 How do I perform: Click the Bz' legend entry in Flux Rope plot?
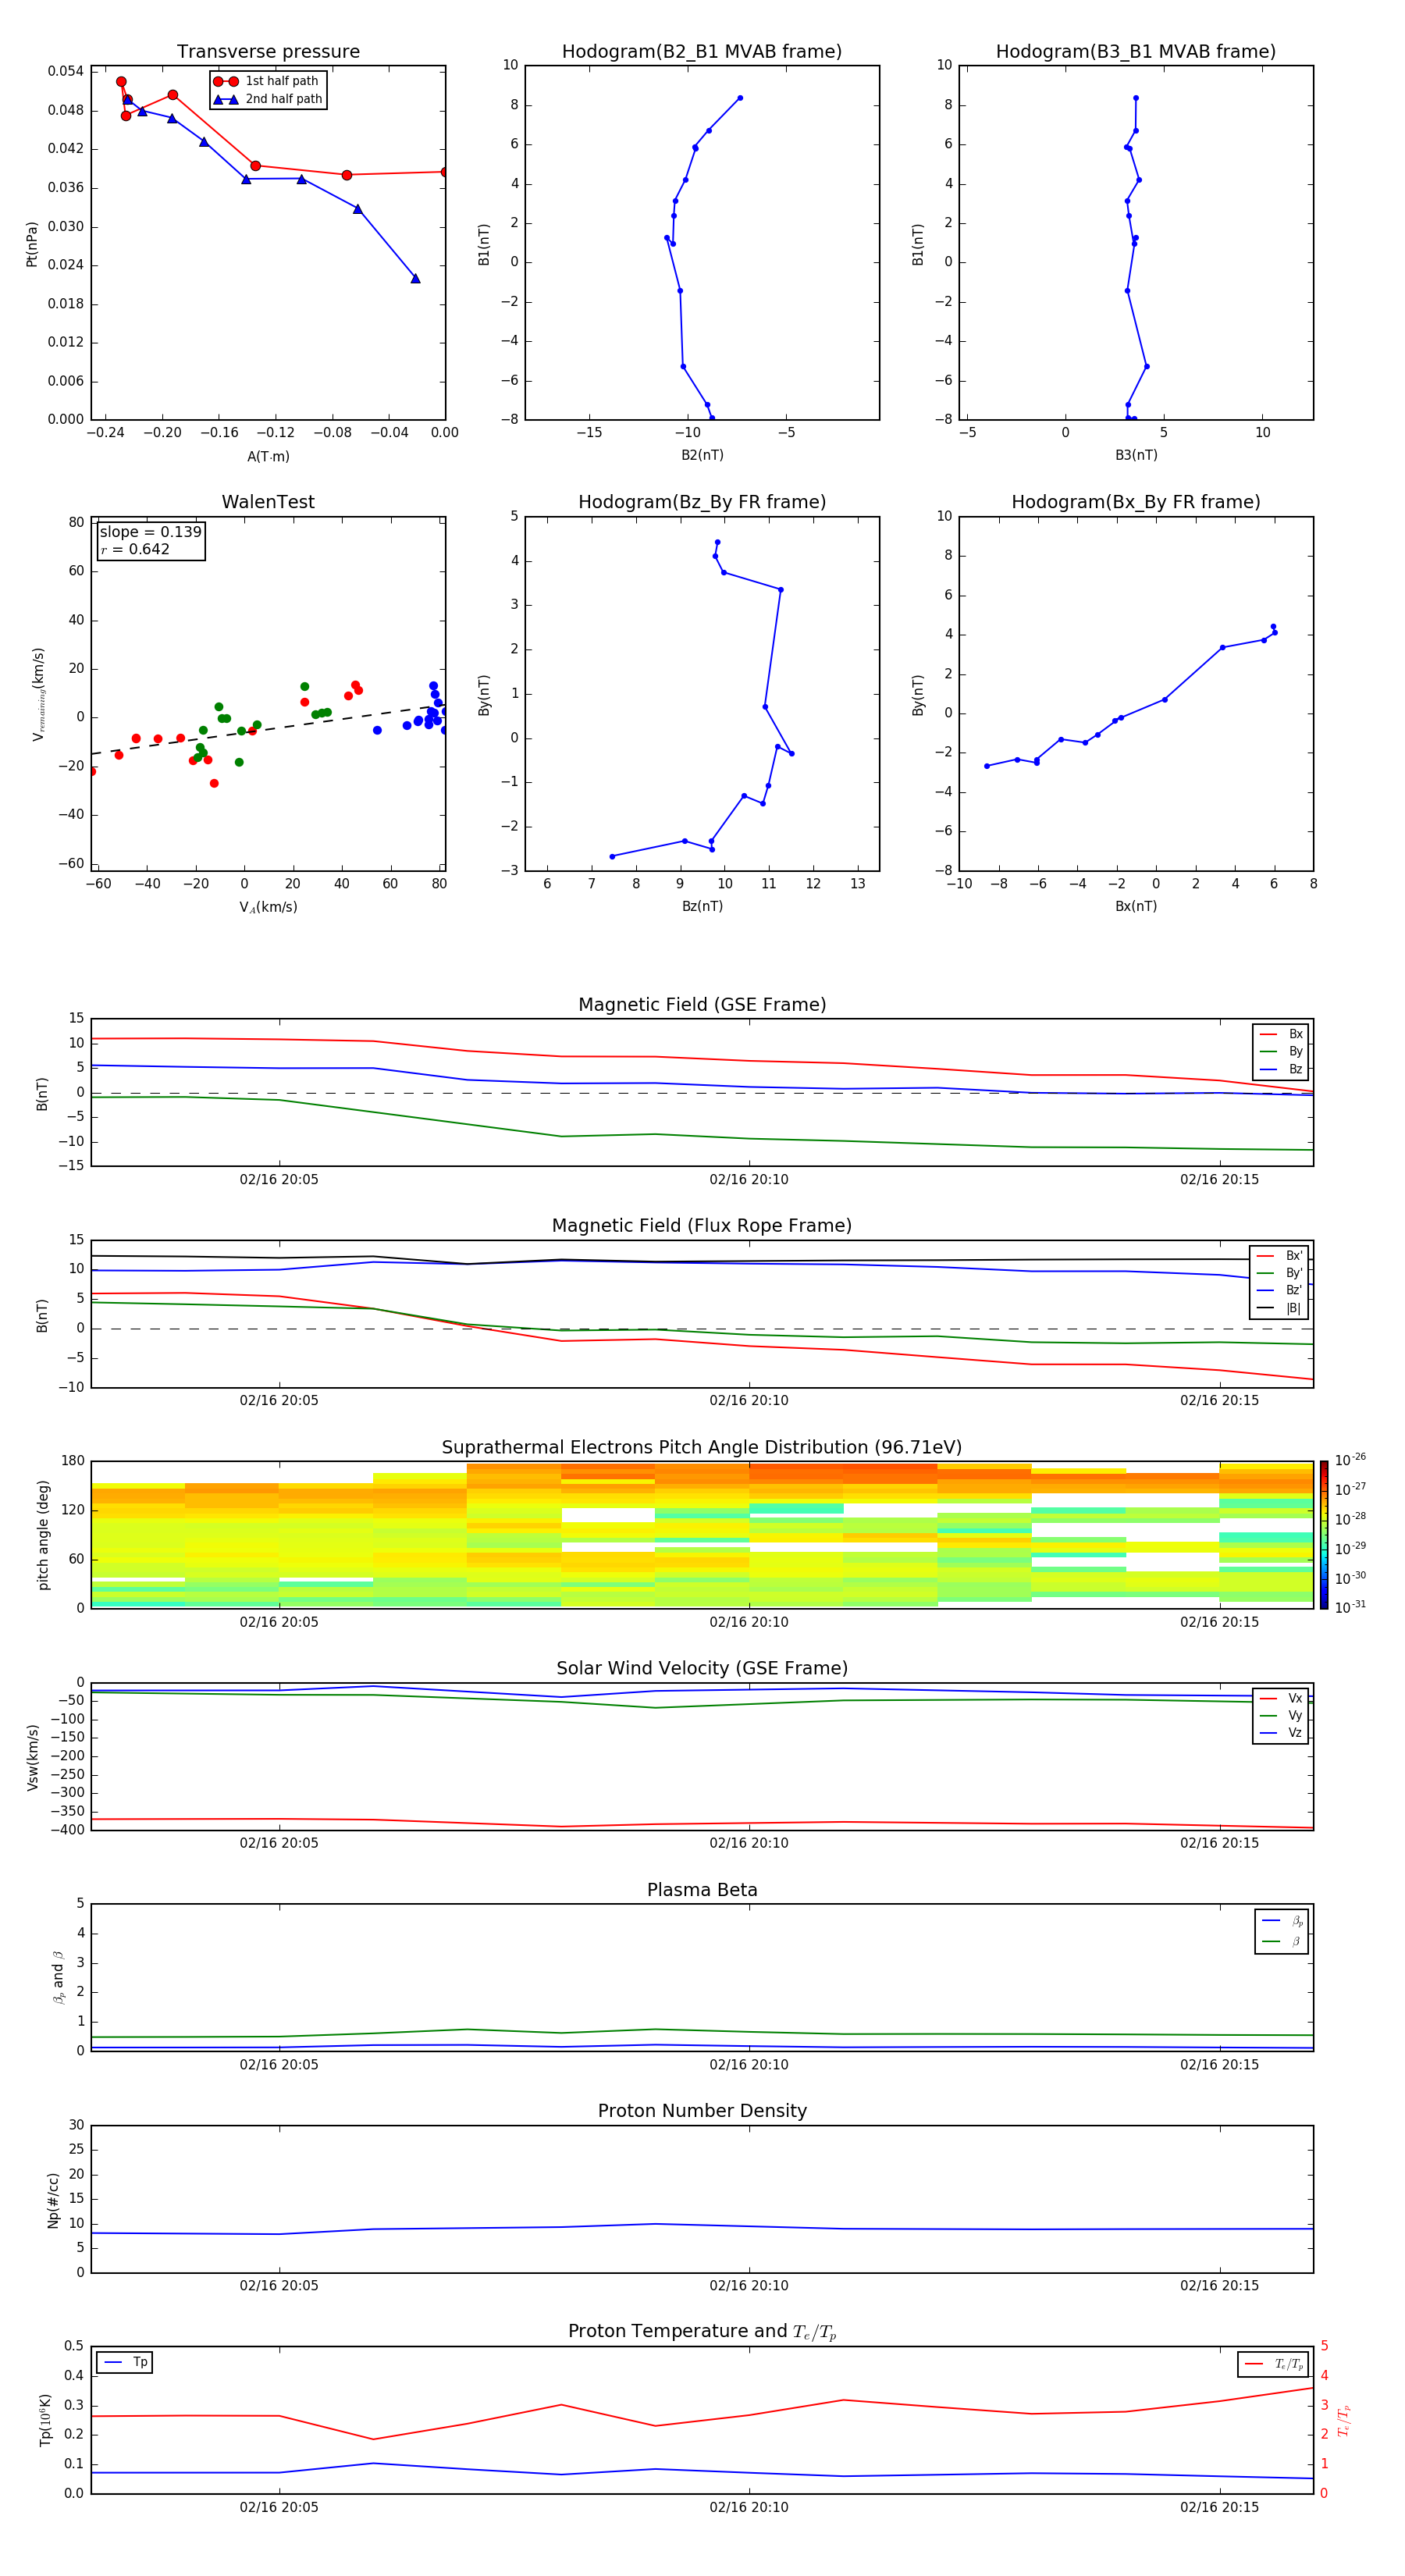tap(1279, 1291)
